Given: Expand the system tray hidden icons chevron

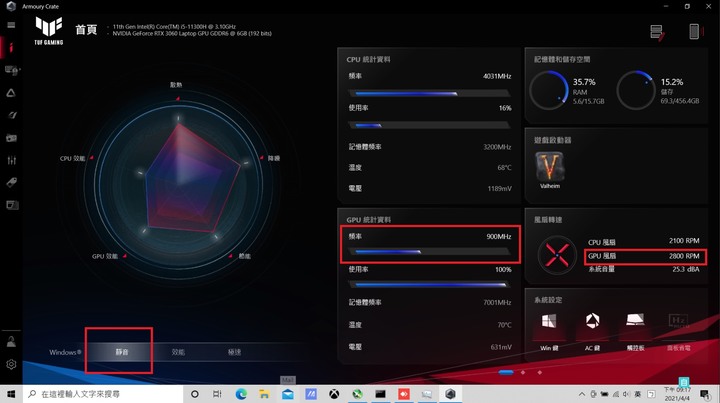Looking at the screenshot, I should tap(582, 394).
